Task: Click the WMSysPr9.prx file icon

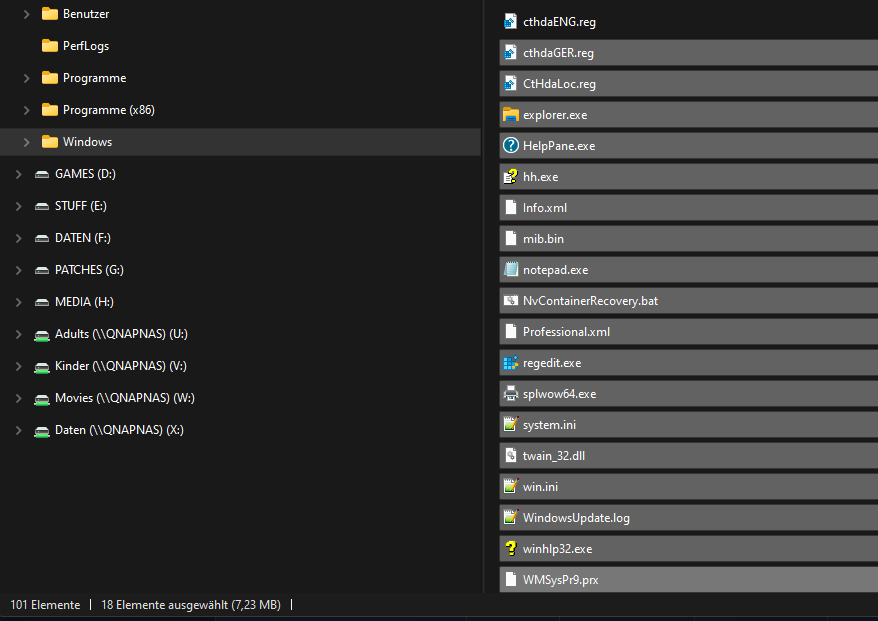Action: 510,580
